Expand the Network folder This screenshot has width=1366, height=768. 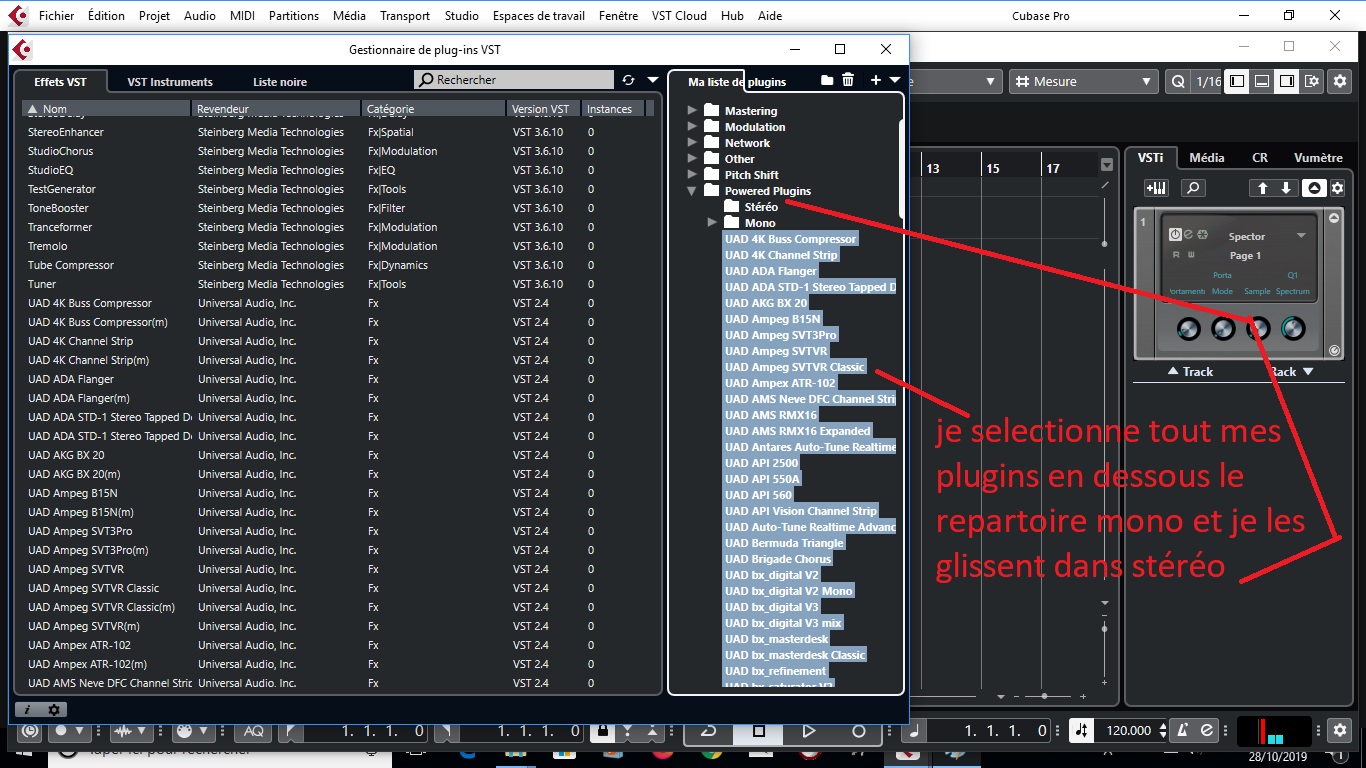(692, 143)
